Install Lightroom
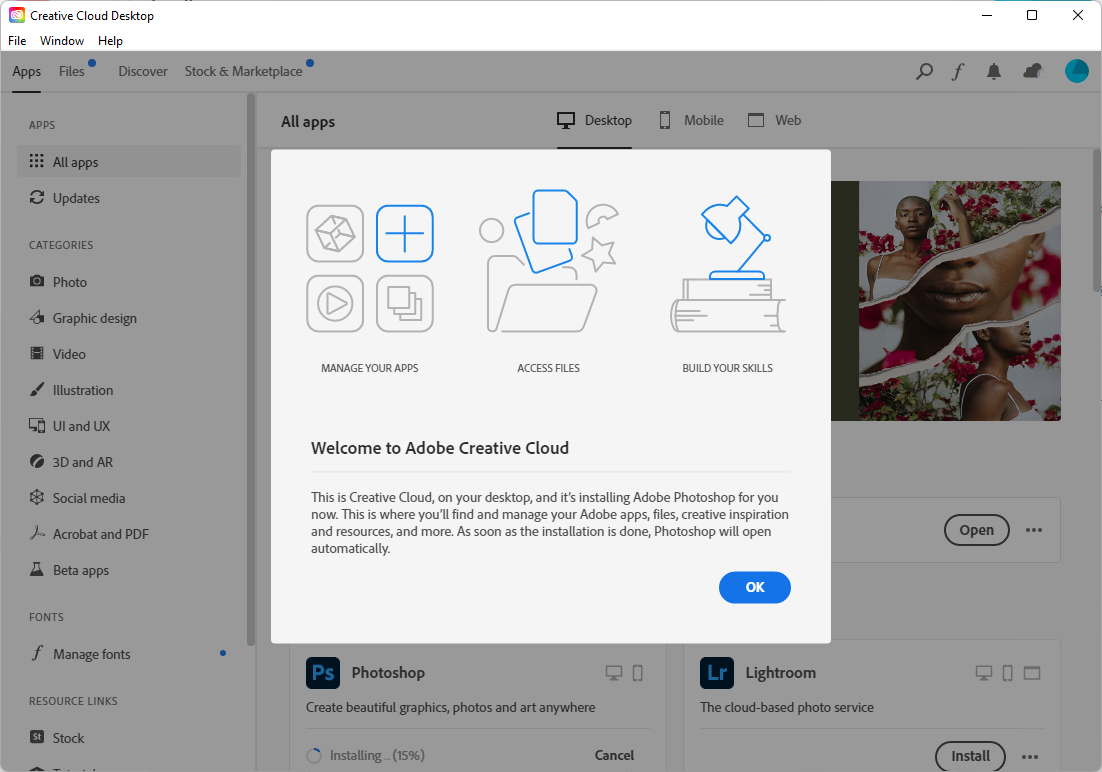1102x772 pixels. pyautogui.click(x=970, y=756)
